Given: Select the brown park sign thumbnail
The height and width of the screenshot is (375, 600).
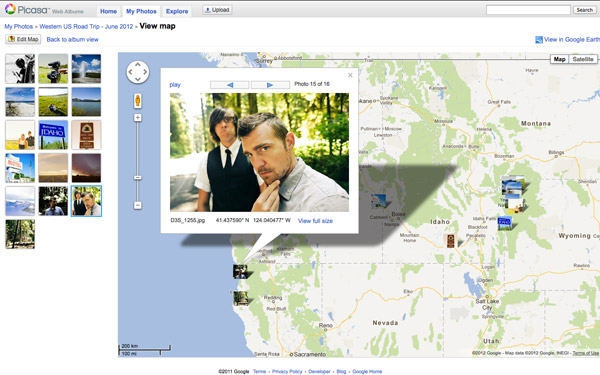Looking at the screenshot, I should point(86,135).
